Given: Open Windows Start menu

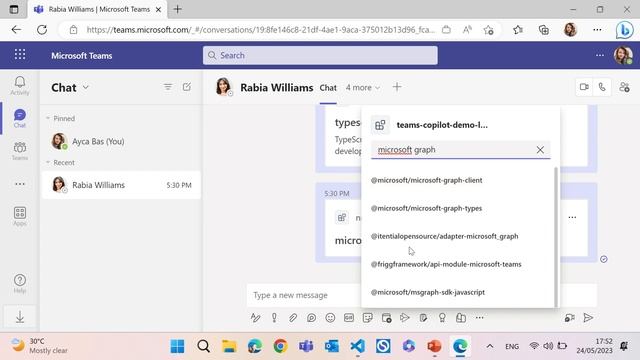Looking at the screenshot, I should click(x=178, y=346).
